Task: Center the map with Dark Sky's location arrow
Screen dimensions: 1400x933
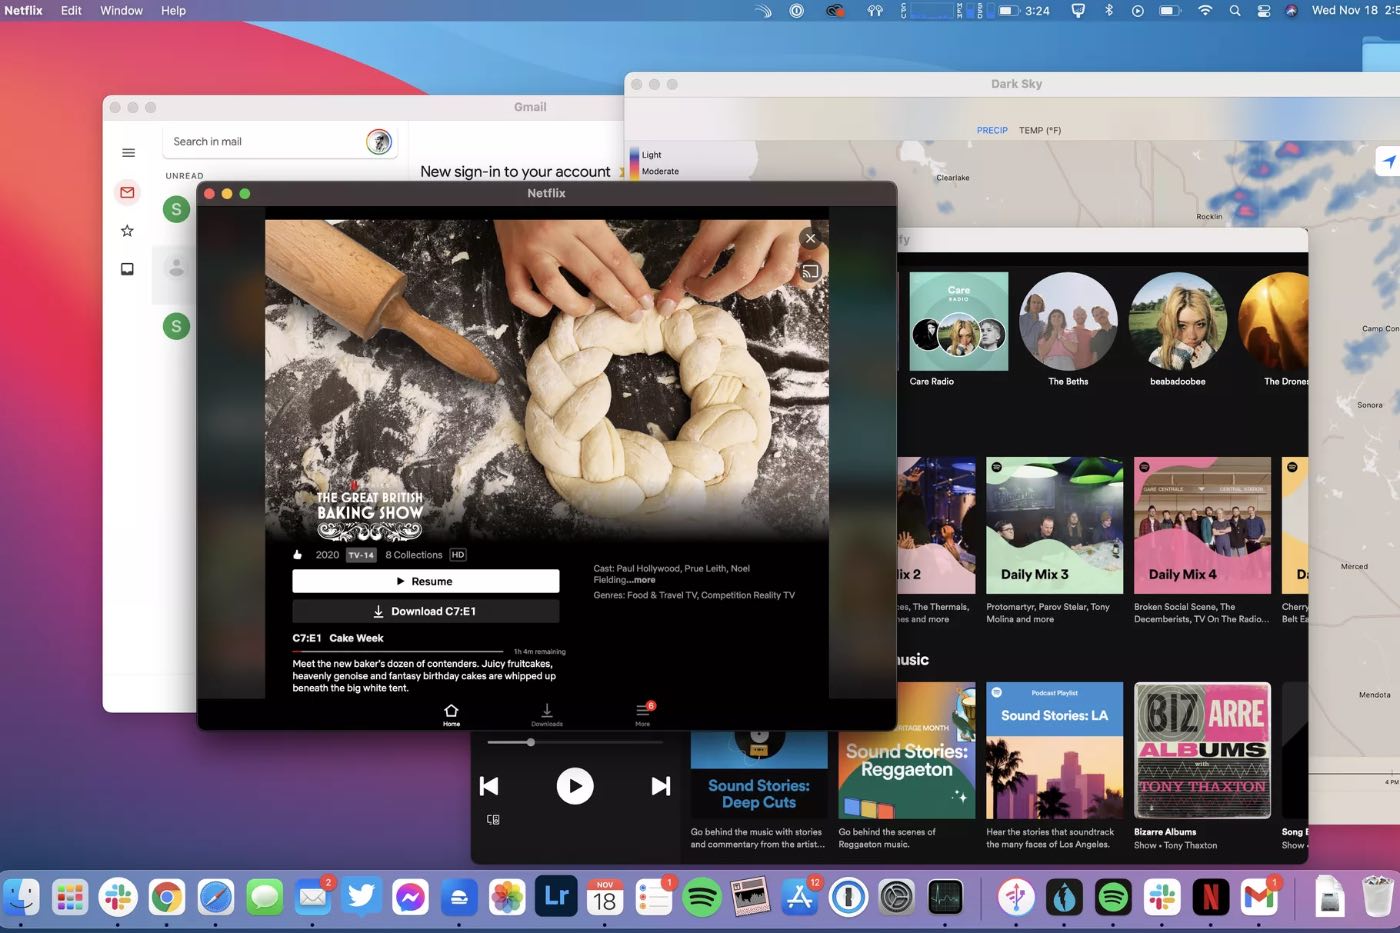Action: click(x=1388, y=161)
